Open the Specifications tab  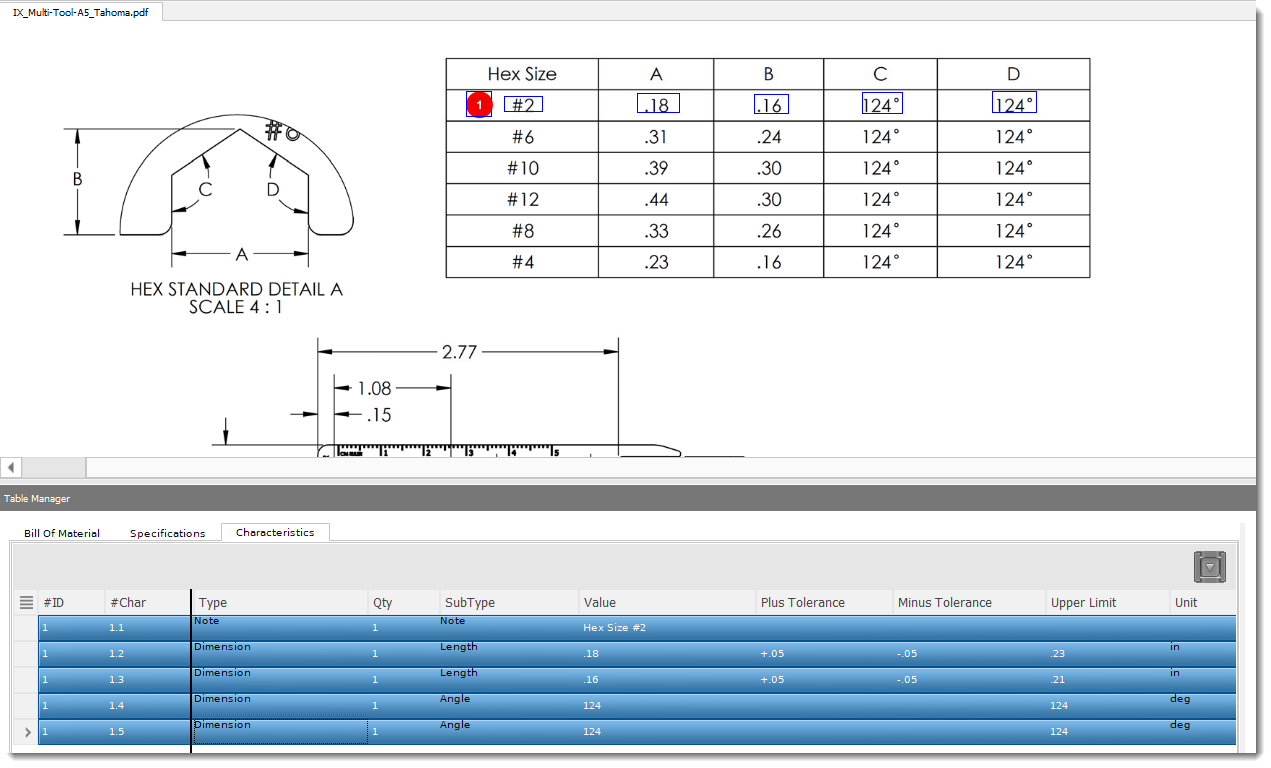167,532
